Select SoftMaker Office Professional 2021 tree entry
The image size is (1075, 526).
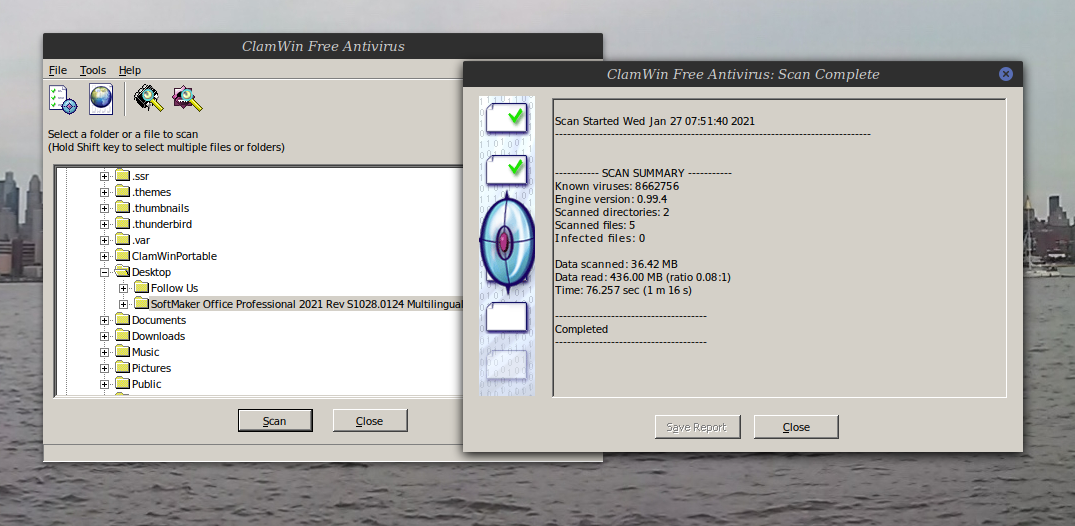(306, 304)
